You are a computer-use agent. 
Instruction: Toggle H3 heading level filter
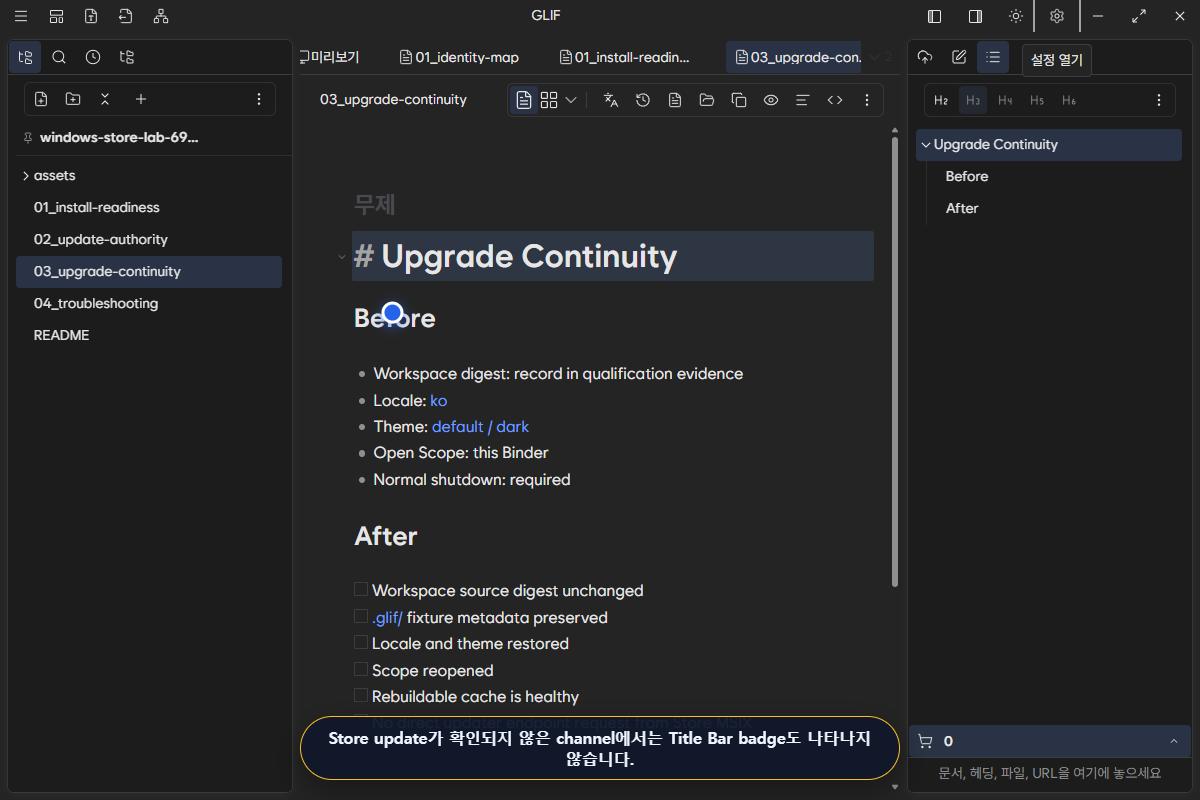[x=973, y=100]
